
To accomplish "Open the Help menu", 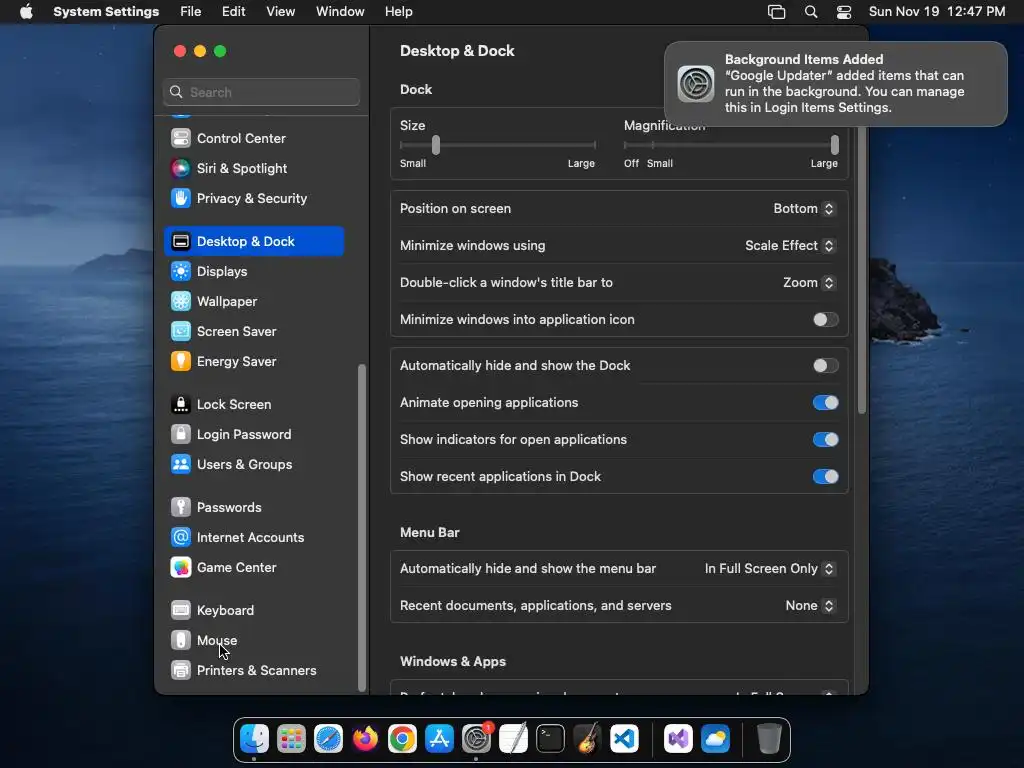I will click(x=398, y=12).
